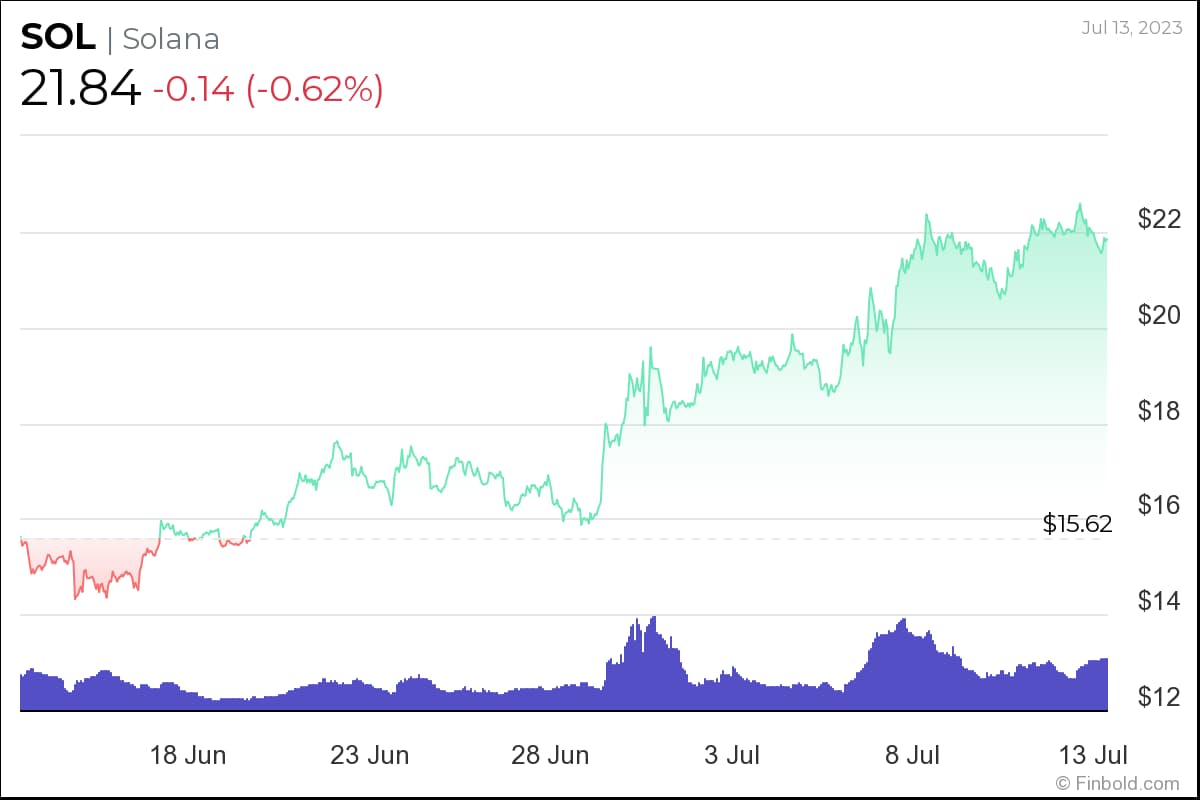Click the $15.62 baseline price label
Image resolution: width=1200 pixels, height=800 pixels.
click(x=1077, y=524)
